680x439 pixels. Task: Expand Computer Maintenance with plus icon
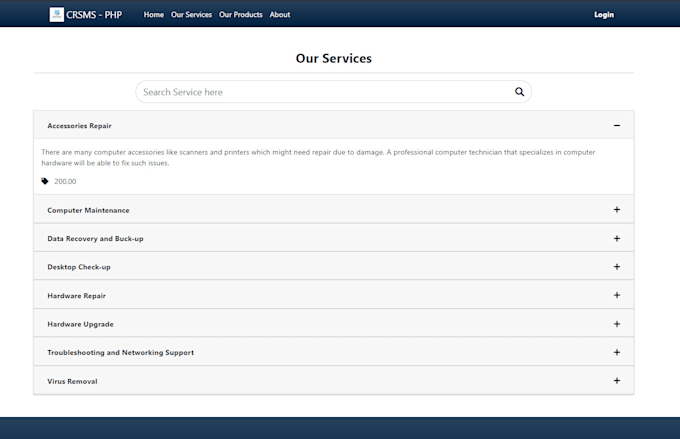(617, 210)
